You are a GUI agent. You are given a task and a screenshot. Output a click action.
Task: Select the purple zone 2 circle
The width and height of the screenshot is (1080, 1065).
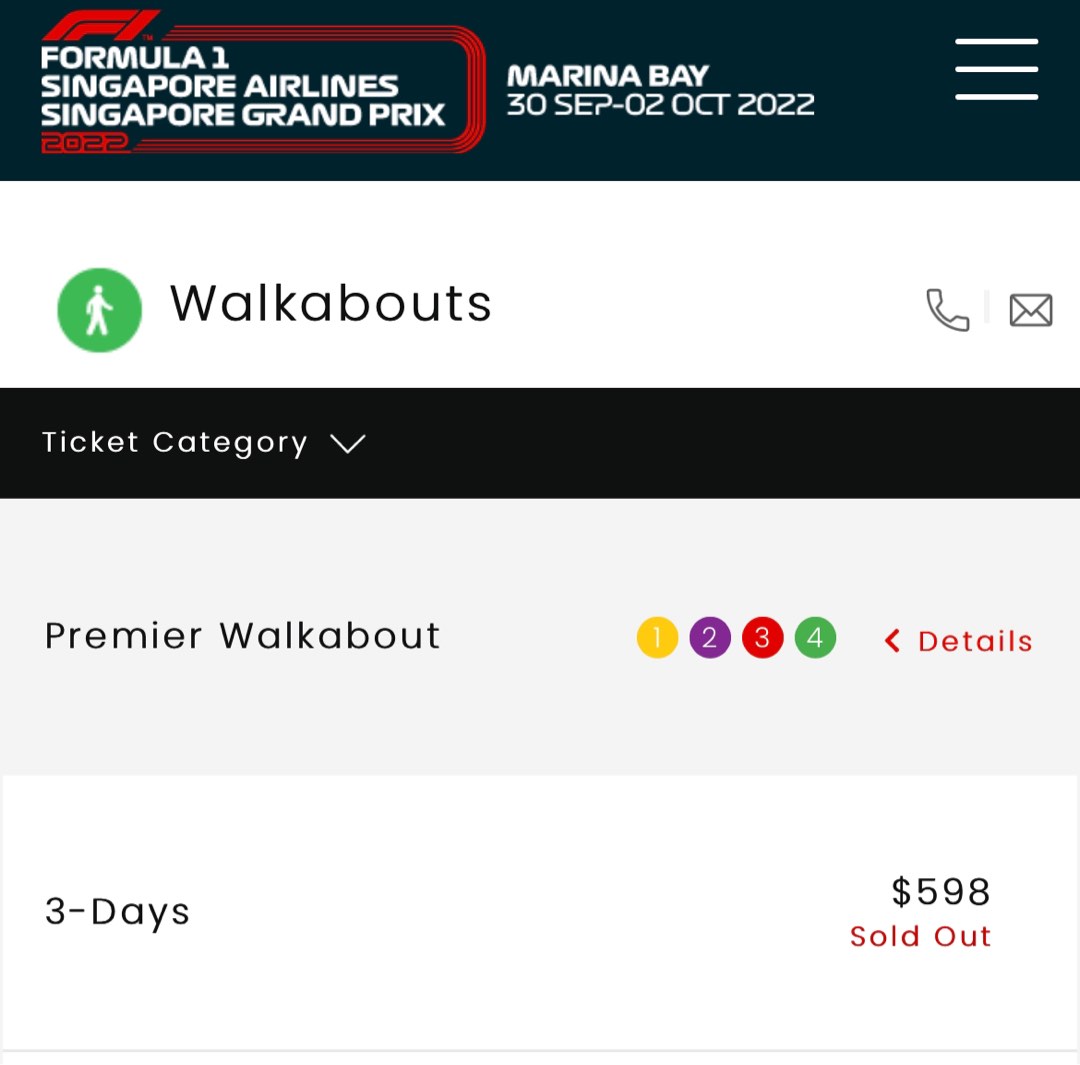[x=709, y=637]
